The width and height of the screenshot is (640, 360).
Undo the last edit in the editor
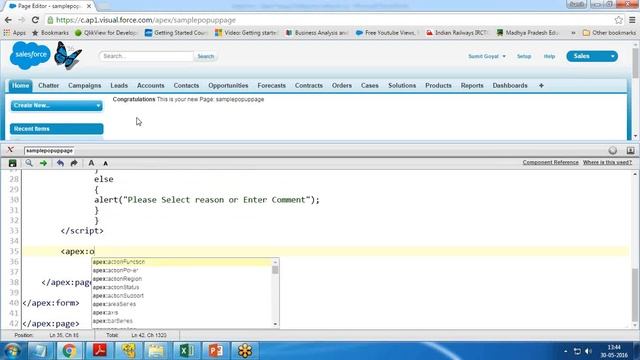(60, 163)
